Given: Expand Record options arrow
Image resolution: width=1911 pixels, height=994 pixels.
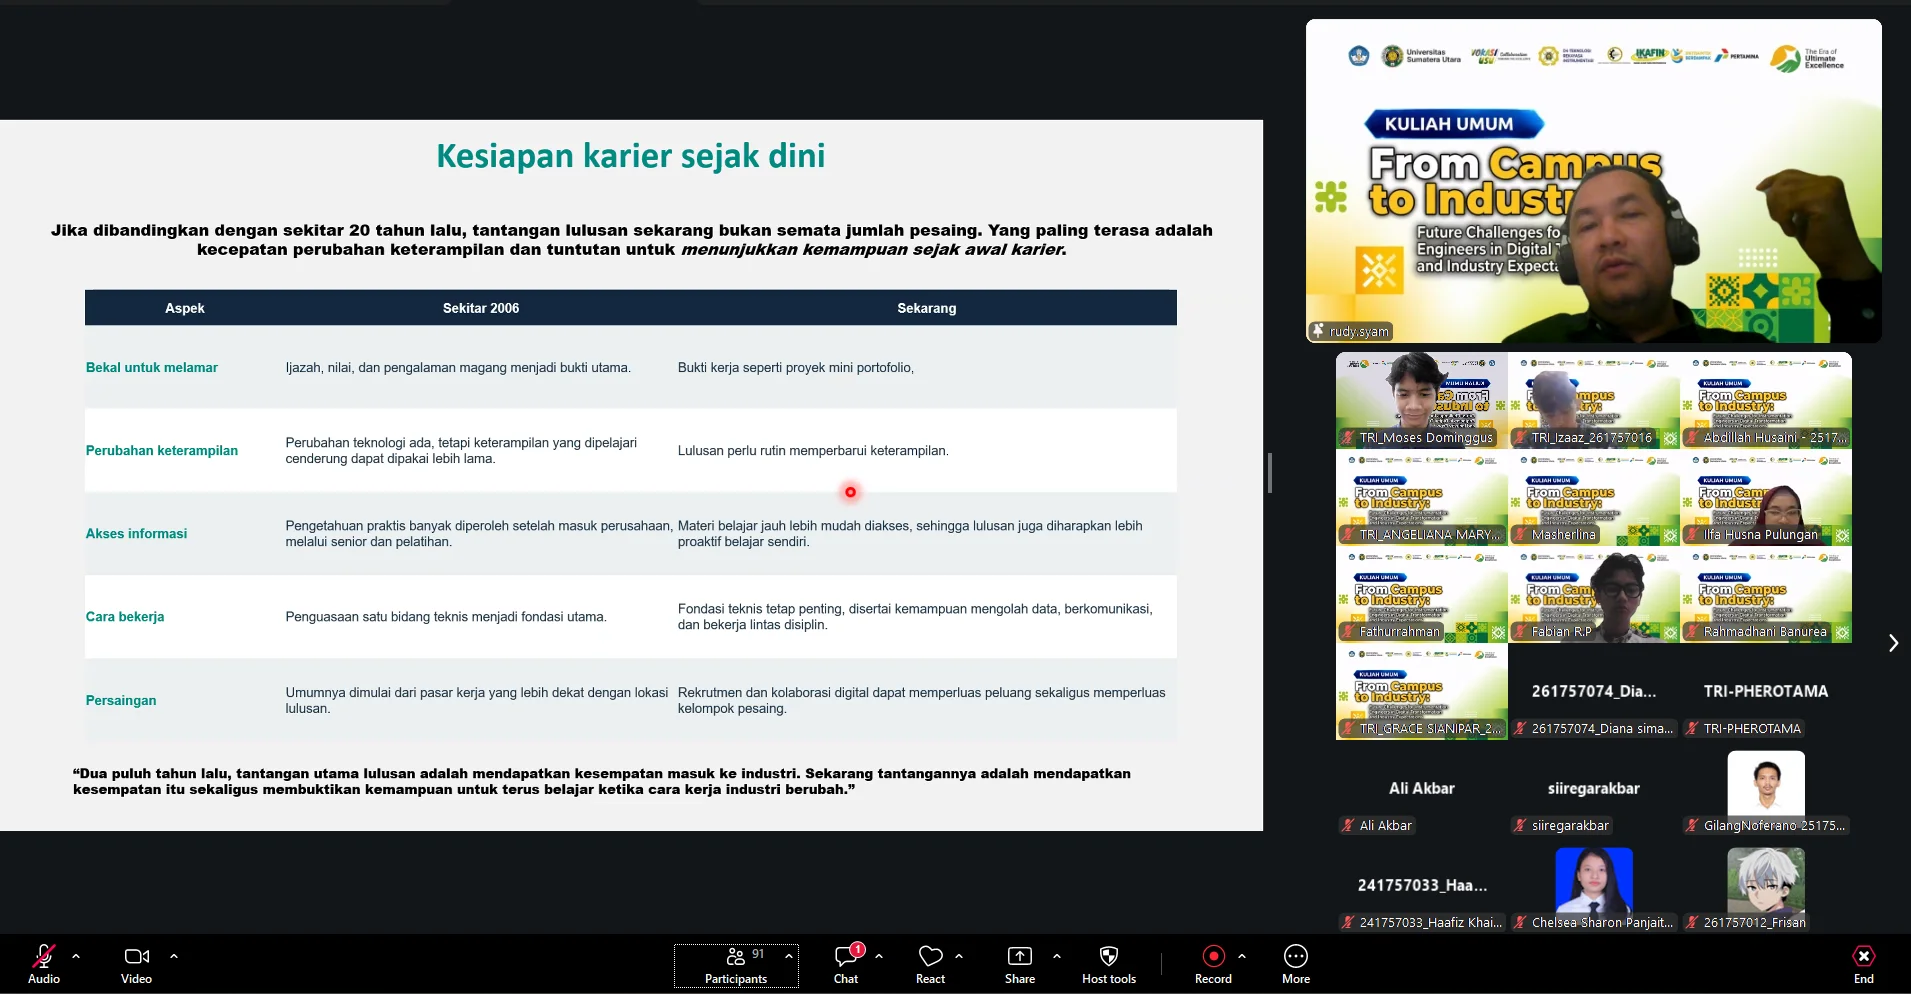Looking at the screenshot, I should (1242, 956).
